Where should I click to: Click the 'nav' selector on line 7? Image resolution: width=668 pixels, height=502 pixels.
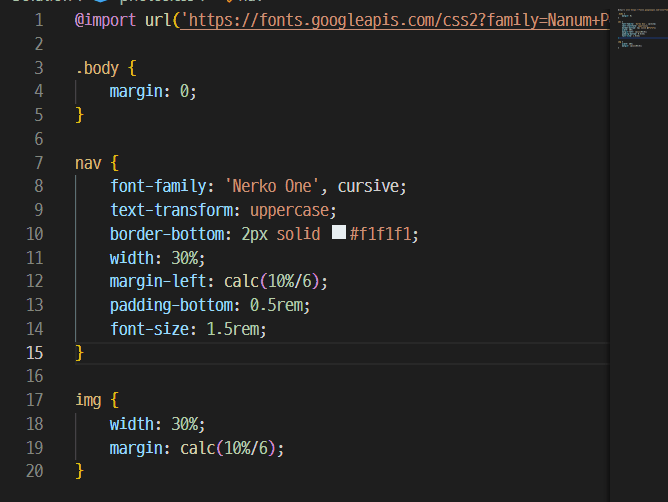[88, 163]
